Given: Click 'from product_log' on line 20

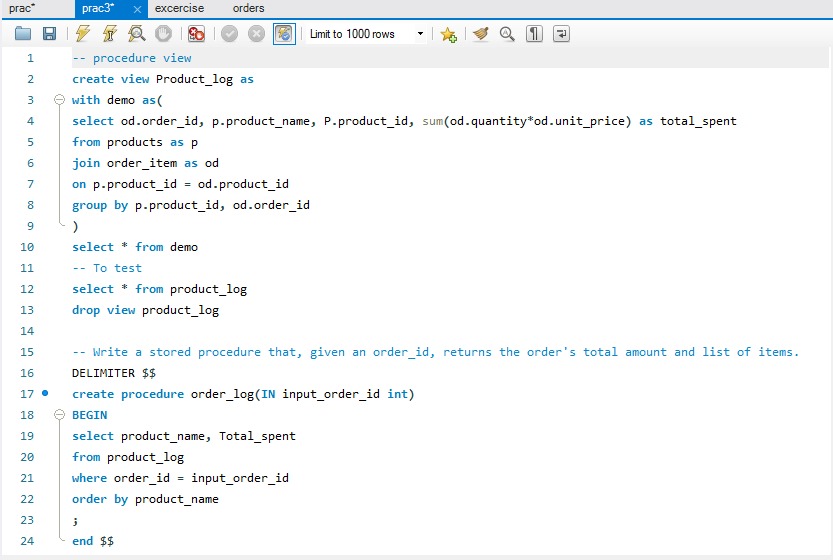Looking at the screenshot, I should click(x=128, y=457).
